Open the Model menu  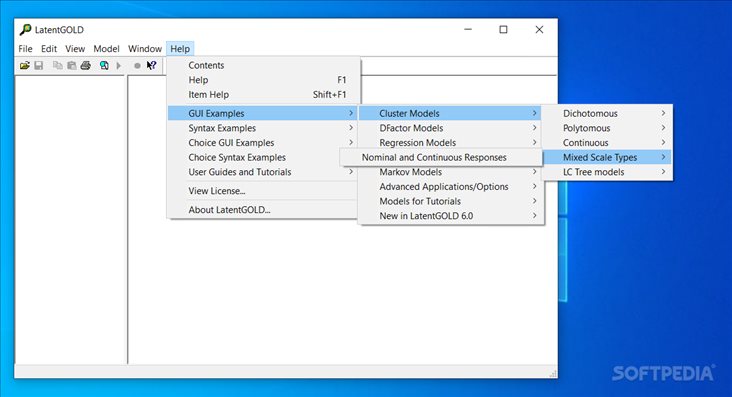(106, 49)
